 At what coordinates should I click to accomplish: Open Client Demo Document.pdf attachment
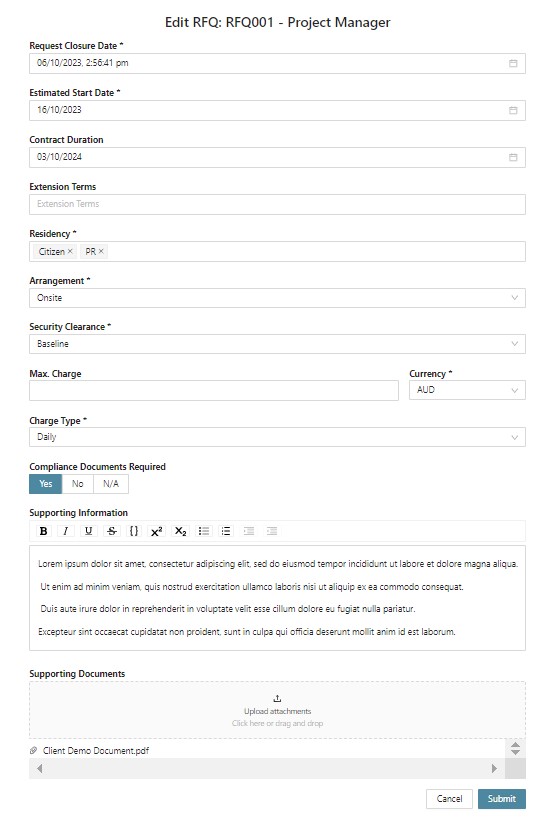96,751
